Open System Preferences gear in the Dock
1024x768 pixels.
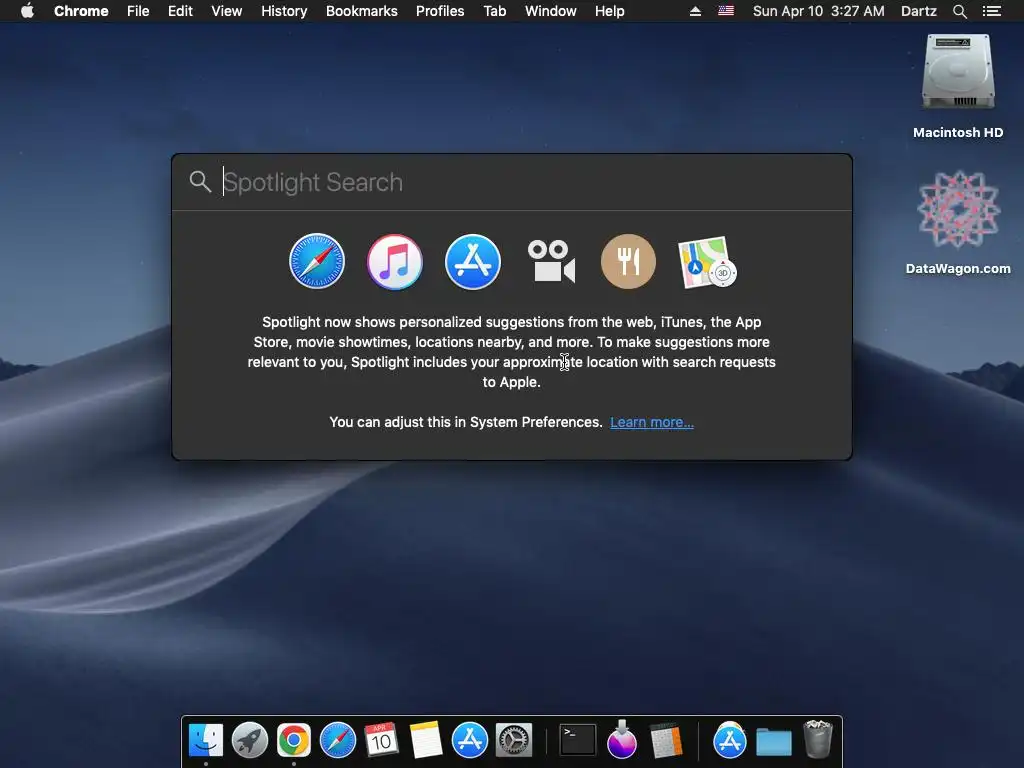514,740
